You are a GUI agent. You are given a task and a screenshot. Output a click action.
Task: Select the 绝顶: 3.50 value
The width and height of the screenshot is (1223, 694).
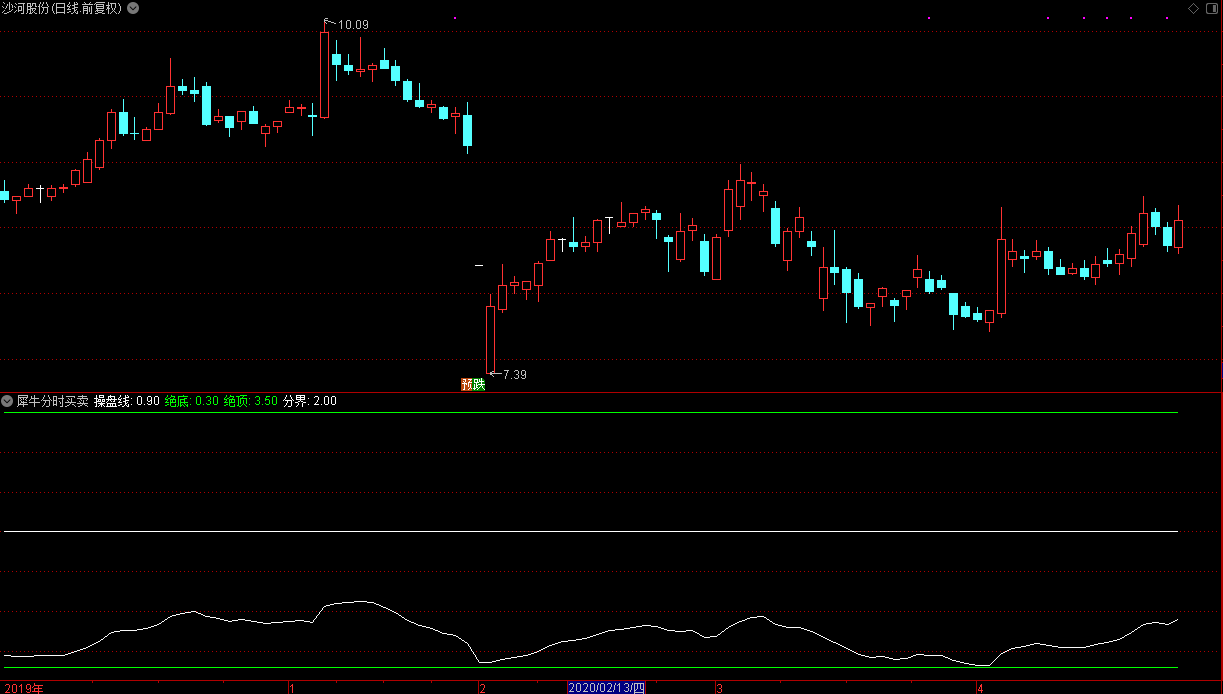tap(251, 401)
